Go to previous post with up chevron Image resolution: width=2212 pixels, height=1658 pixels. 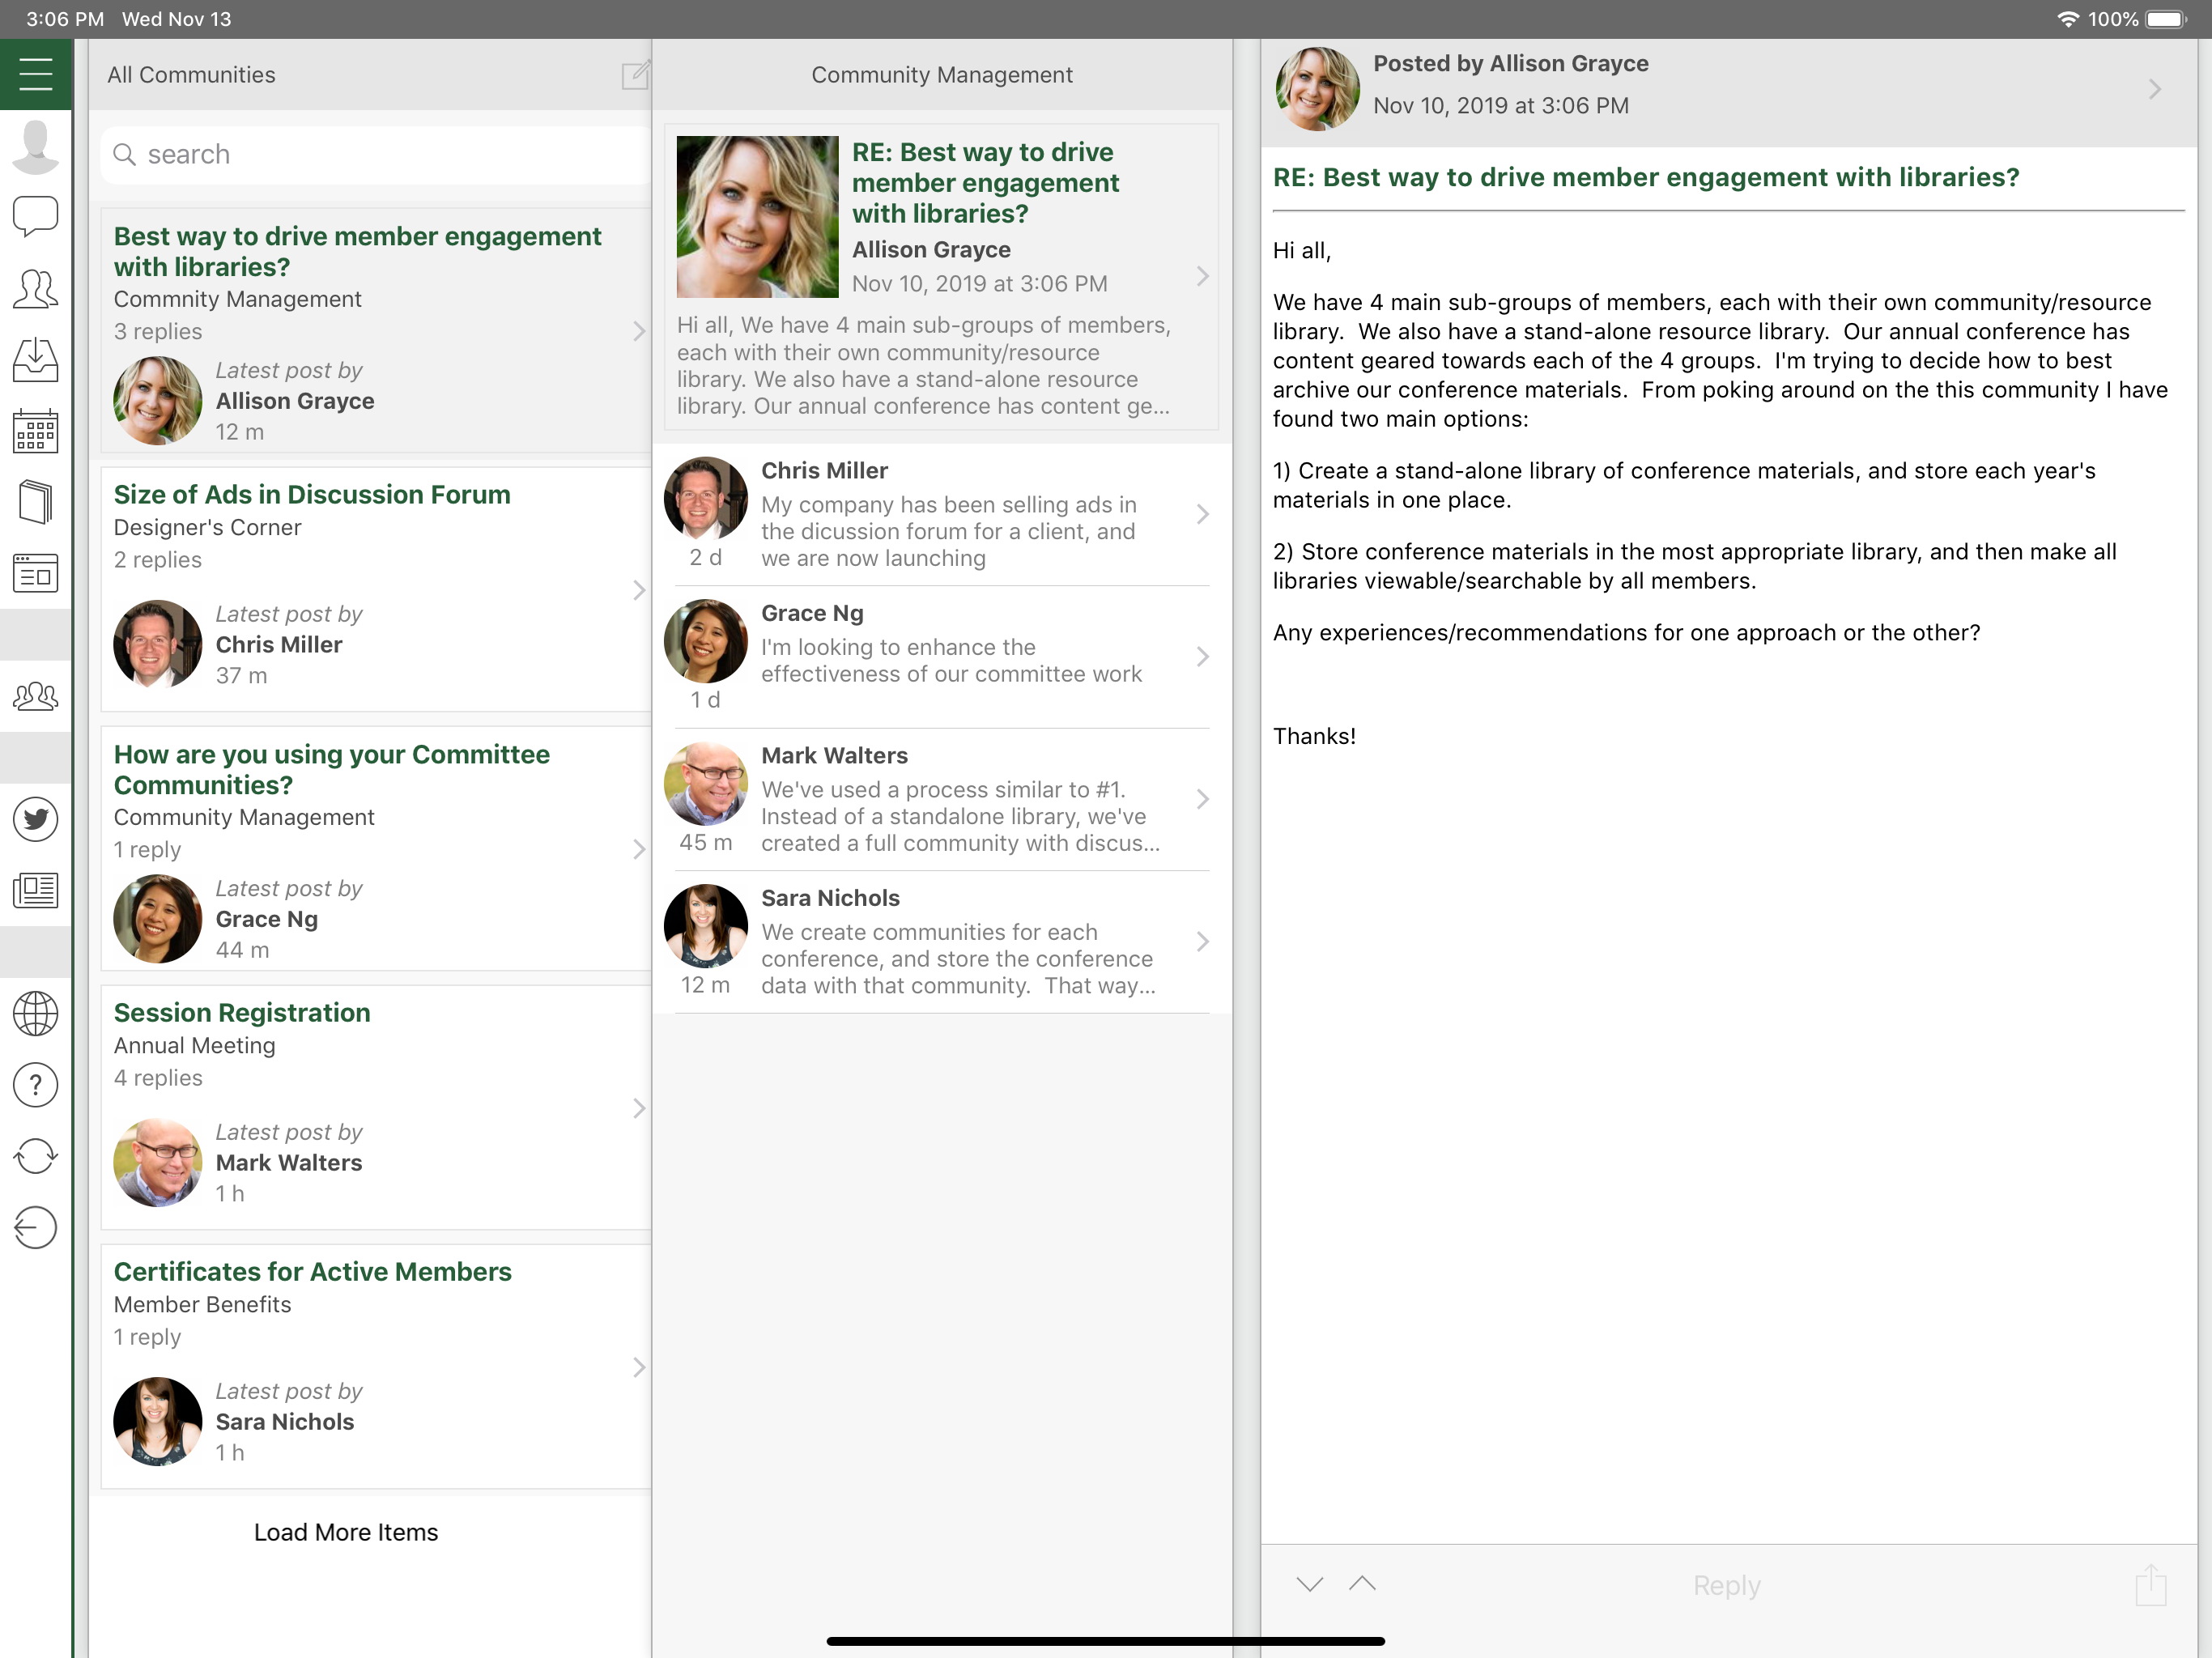click(x=1362, y=1583)
